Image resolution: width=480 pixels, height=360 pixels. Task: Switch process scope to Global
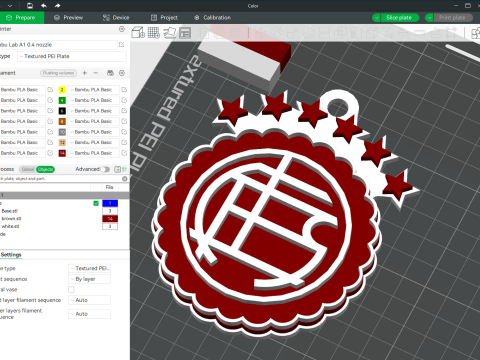point(28,169)
